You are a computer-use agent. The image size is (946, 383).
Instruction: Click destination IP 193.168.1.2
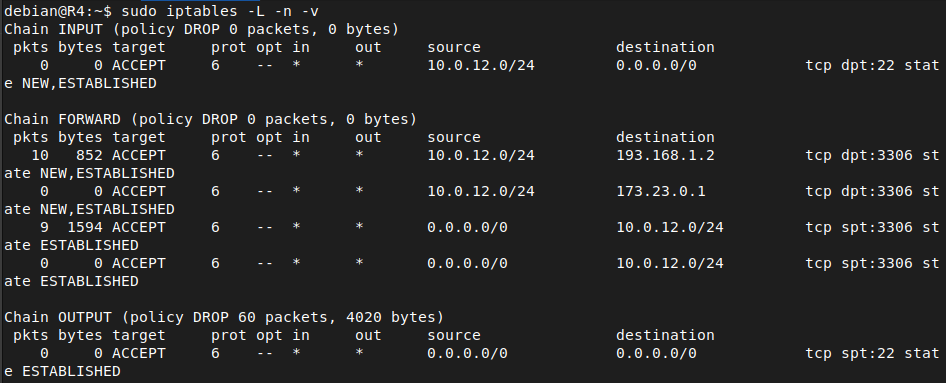[x=665, y=156]
